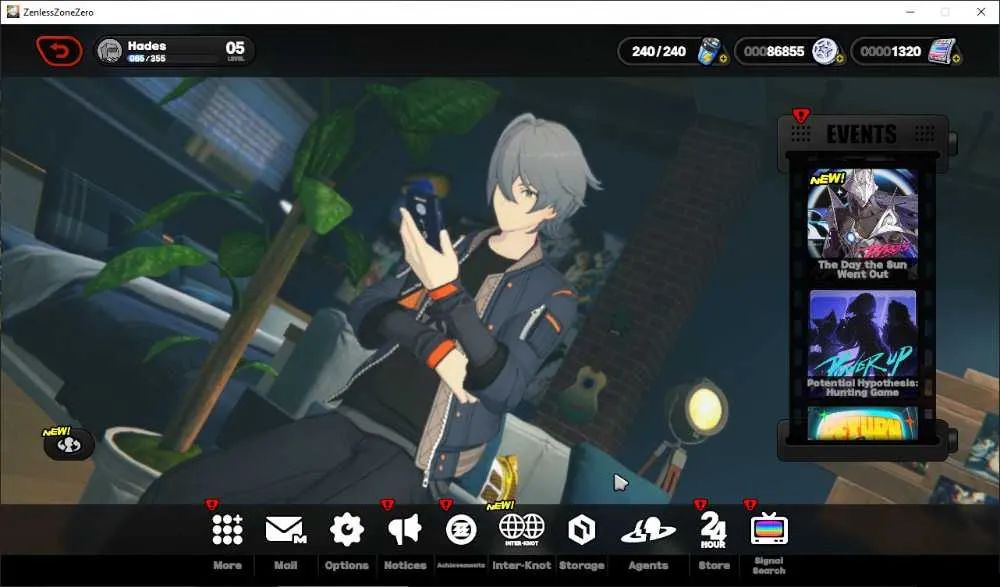The width and height of the screenshot is (1000, 587).
Task: Click the red back arrow button
Action: [59, 51]
